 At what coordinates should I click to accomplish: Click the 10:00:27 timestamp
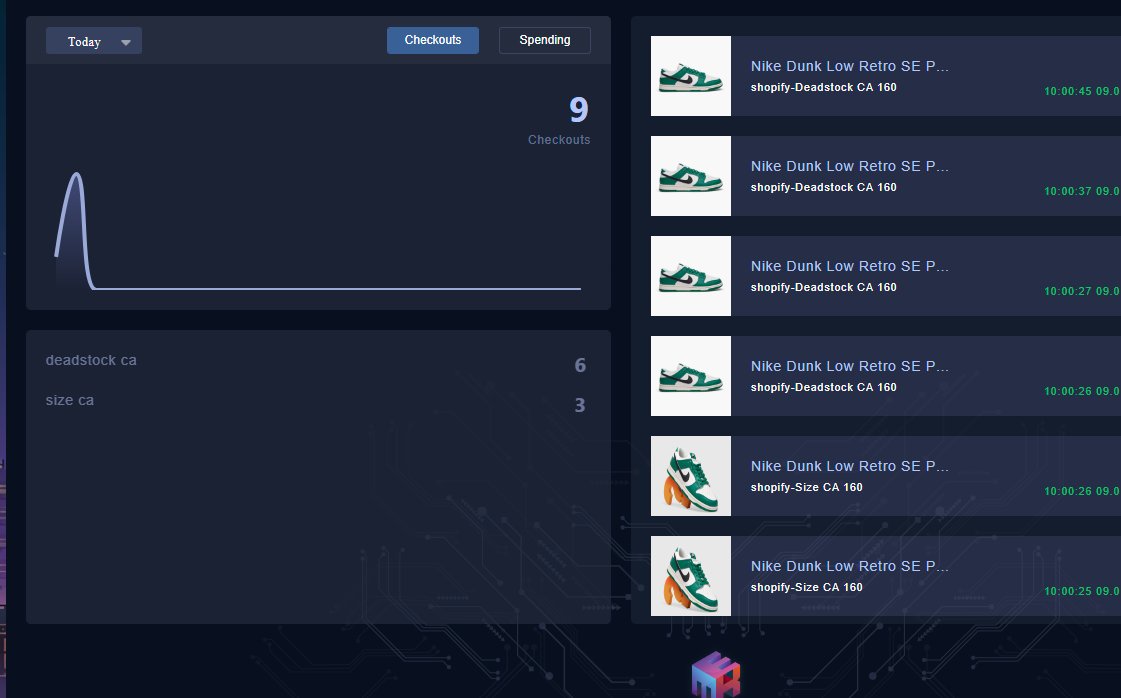coord(1082,292)
